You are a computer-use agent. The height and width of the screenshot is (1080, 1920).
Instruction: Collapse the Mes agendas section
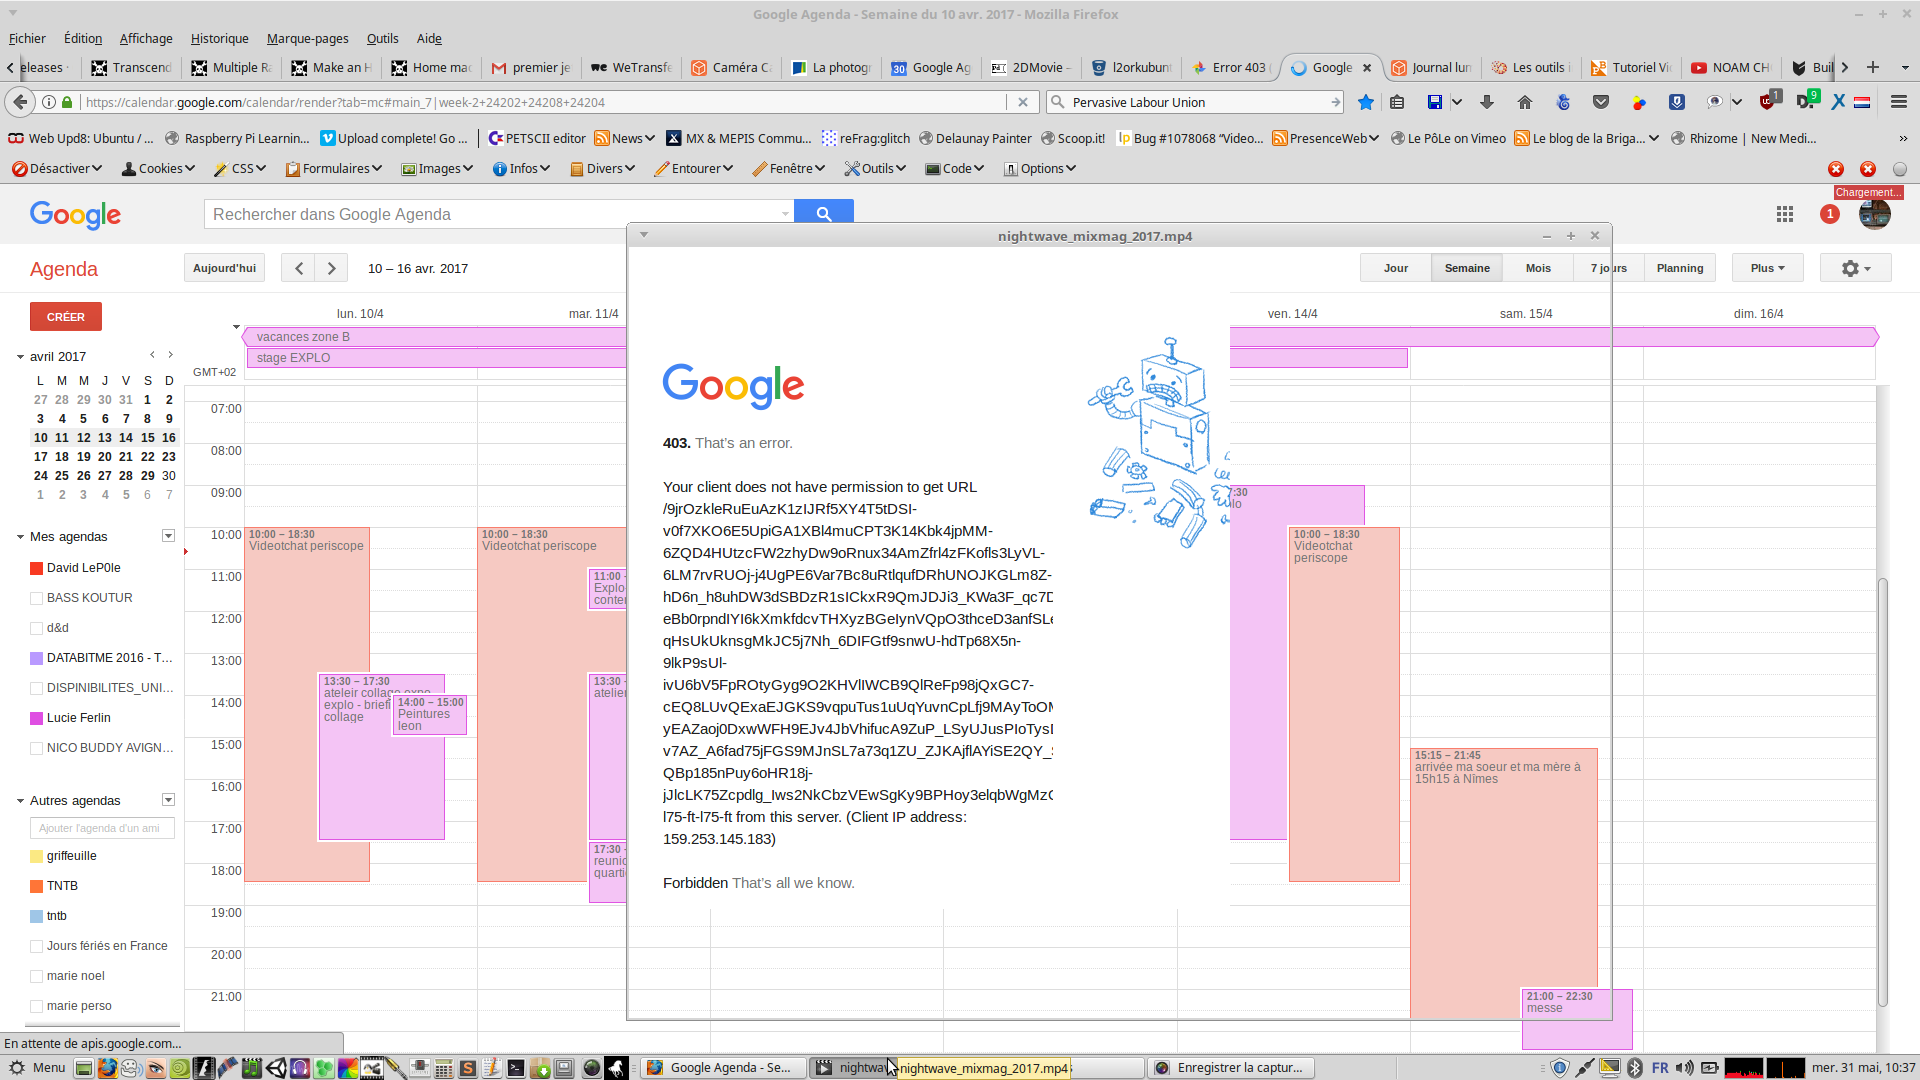(x=20, y=537)
